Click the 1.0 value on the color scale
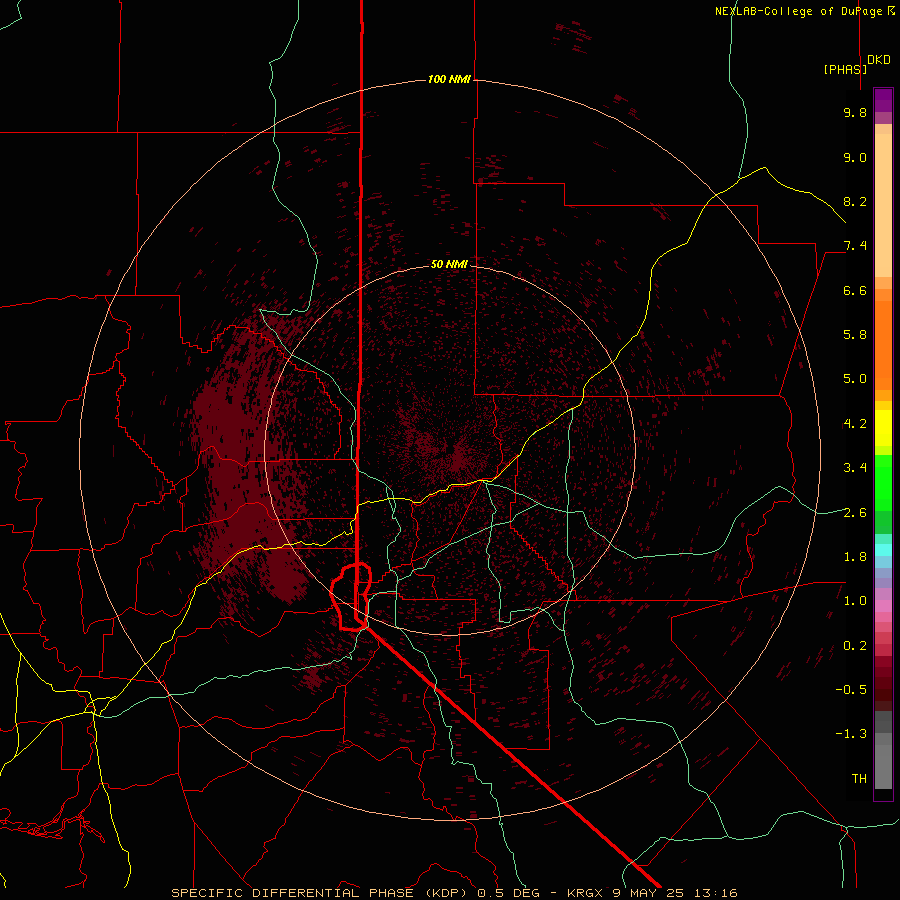Viewport: 900px width, 900px height. 855,601
